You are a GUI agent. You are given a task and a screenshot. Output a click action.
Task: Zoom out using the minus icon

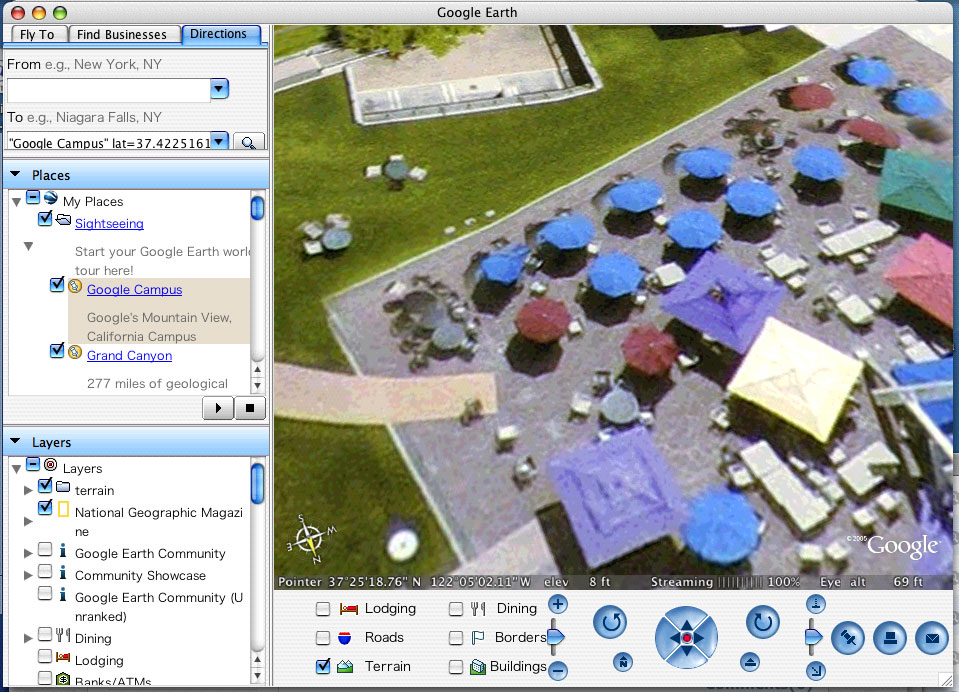click(557, 669)
